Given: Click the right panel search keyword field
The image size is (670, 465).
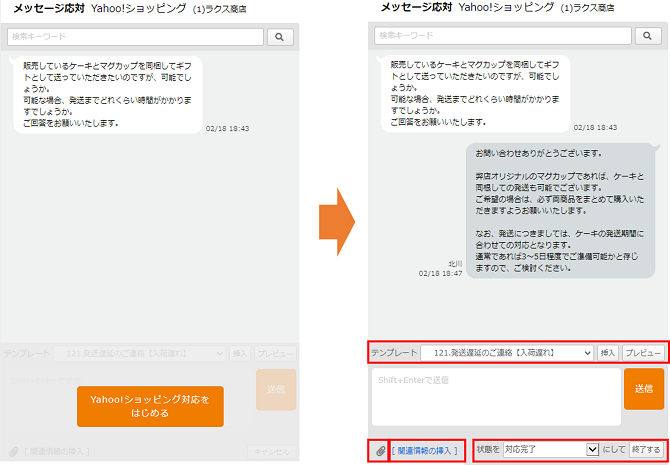Looking at the screenshot, I should tap(503, 35).
